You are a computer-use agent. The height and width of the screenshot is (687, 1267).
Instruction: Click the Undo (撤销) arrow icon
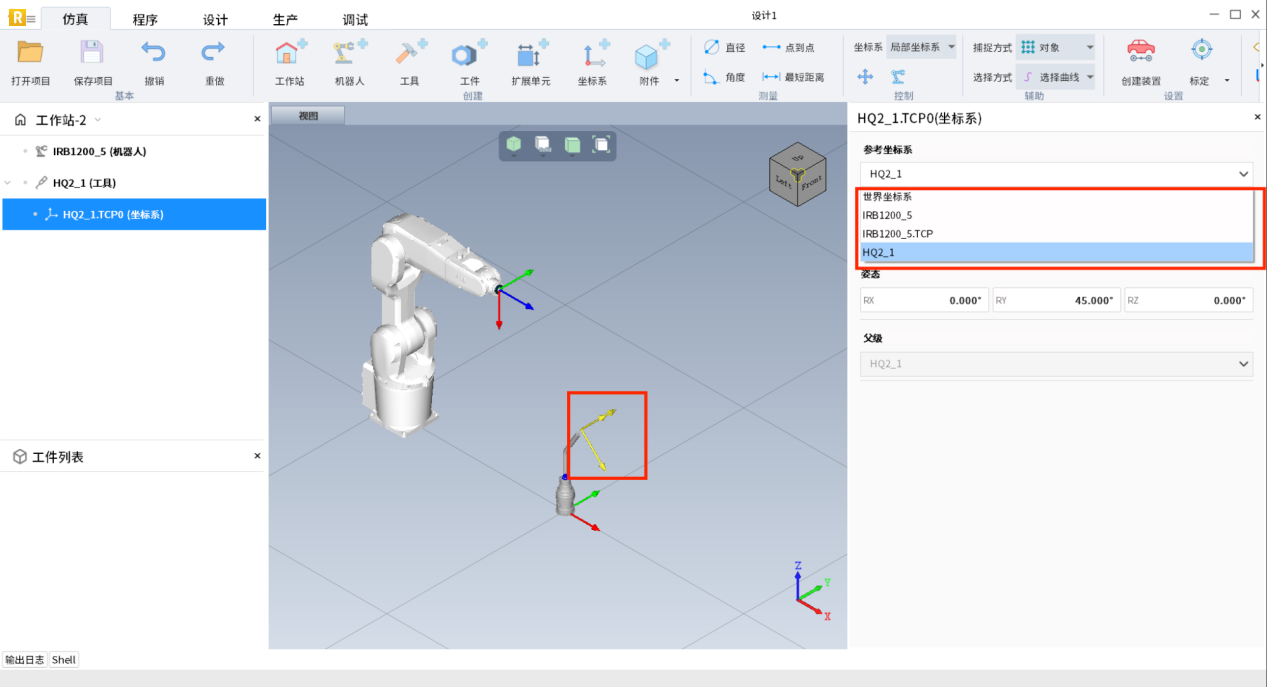point(153,53)
